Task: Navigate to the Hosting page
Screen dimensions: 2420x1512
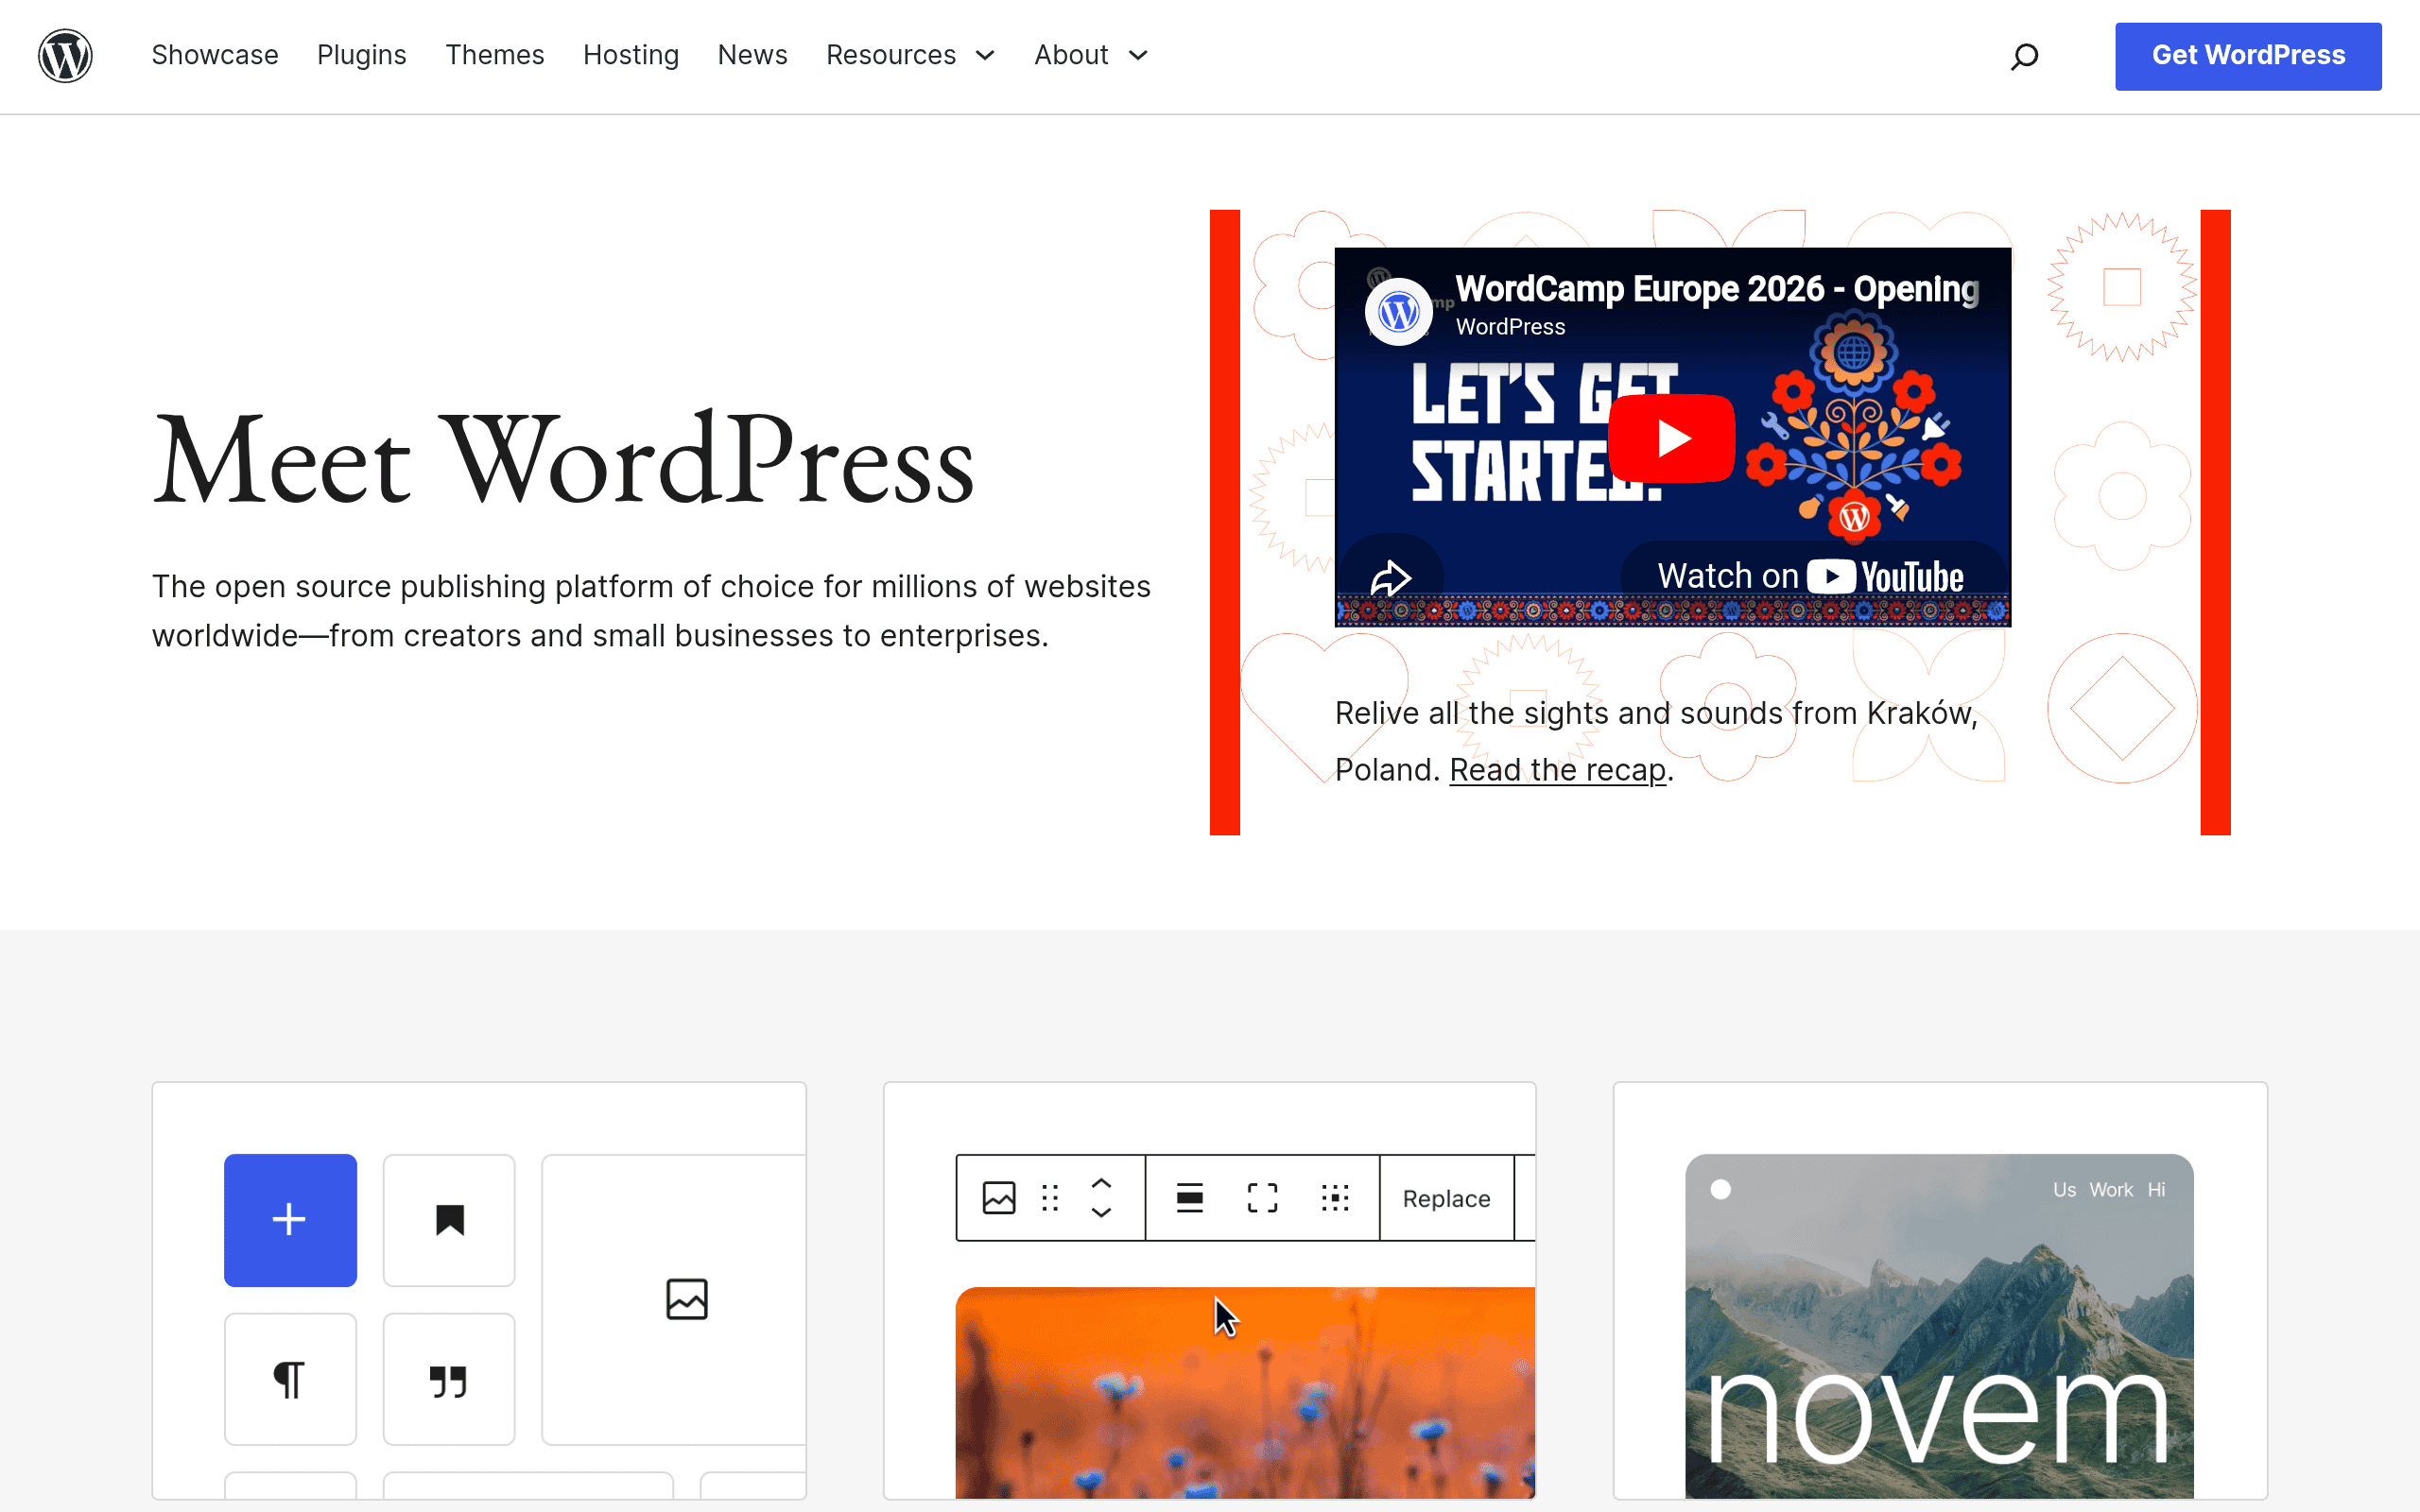Action: point(631,55)
